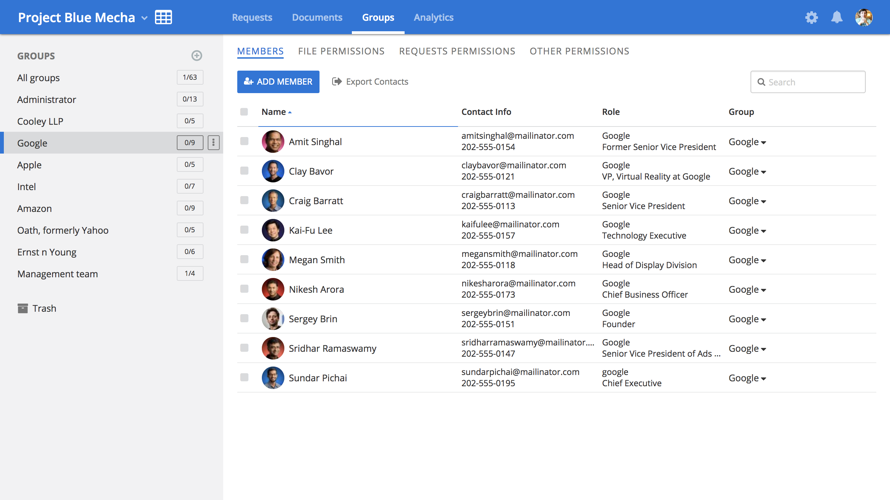Click the Groups tab in top navigation
This screenshot has height=500, width=890.
point(378,18)
